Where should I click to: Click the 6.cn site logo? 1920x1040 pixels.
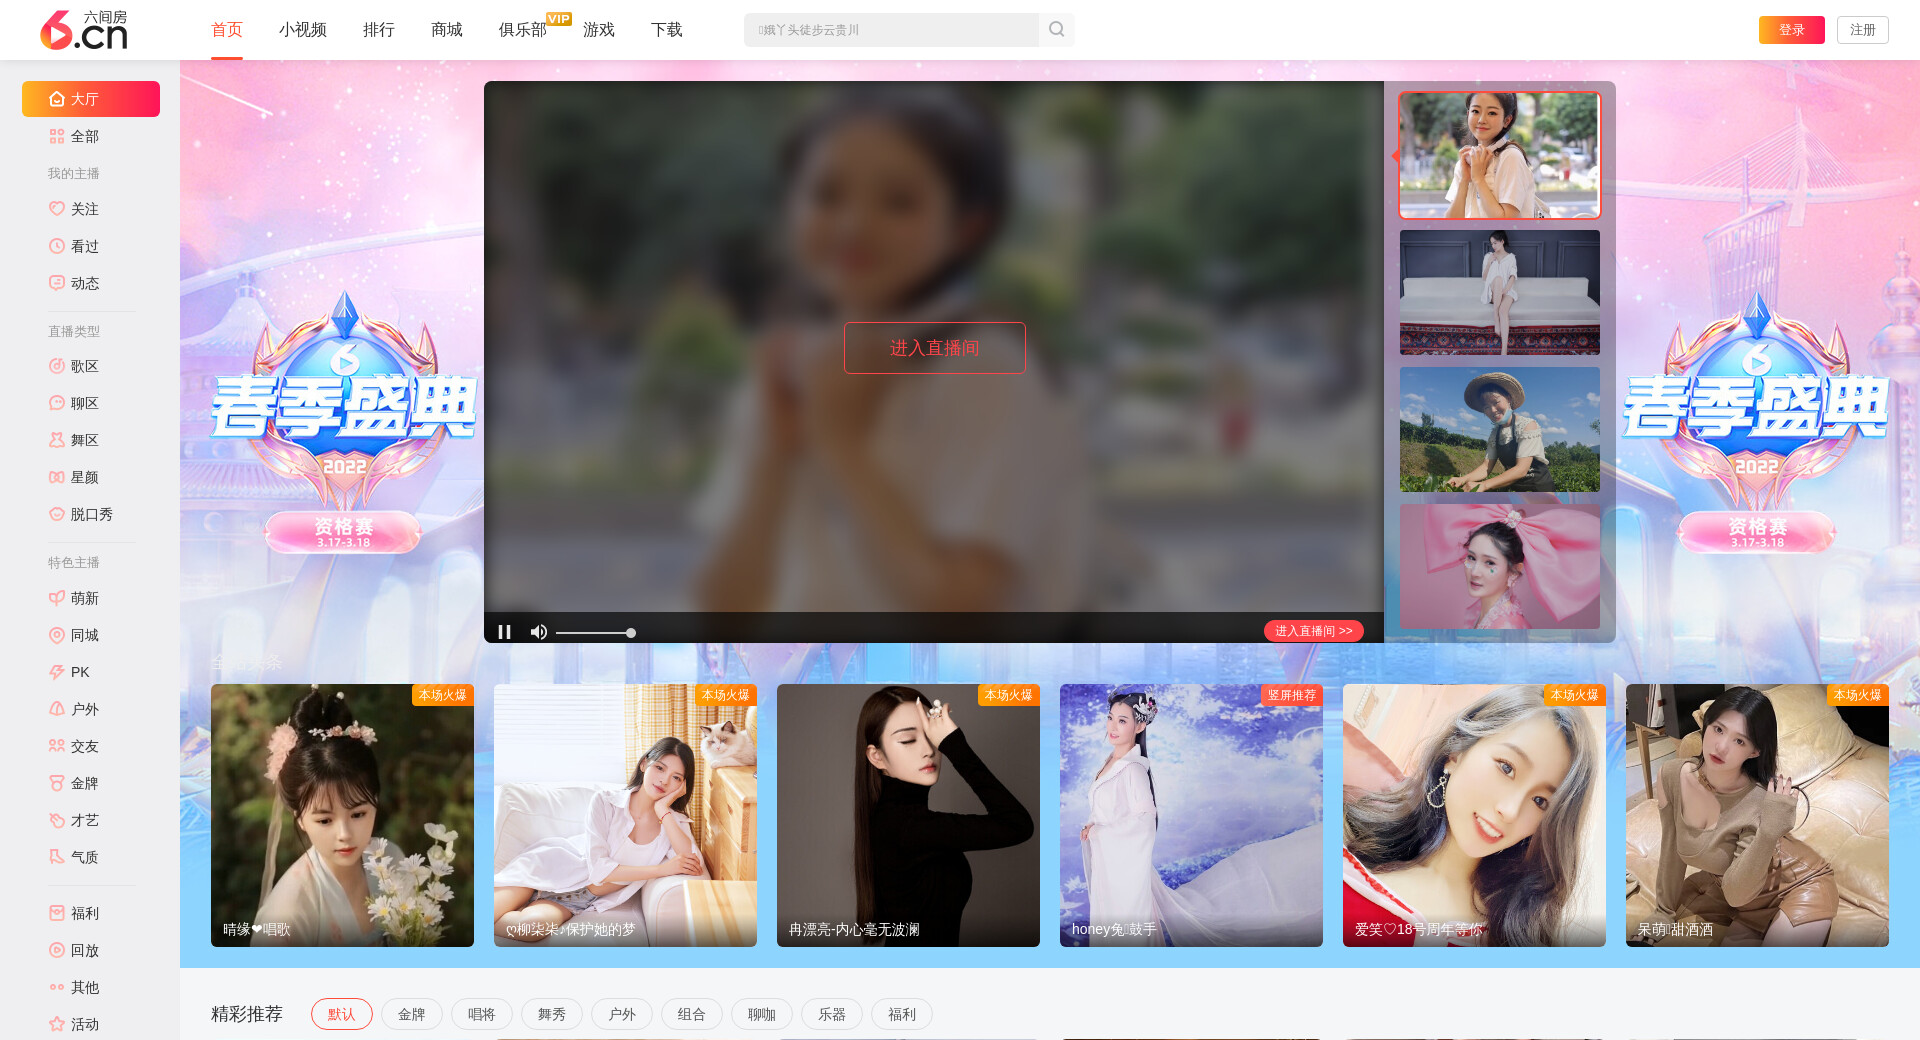(x=84, y=30)
